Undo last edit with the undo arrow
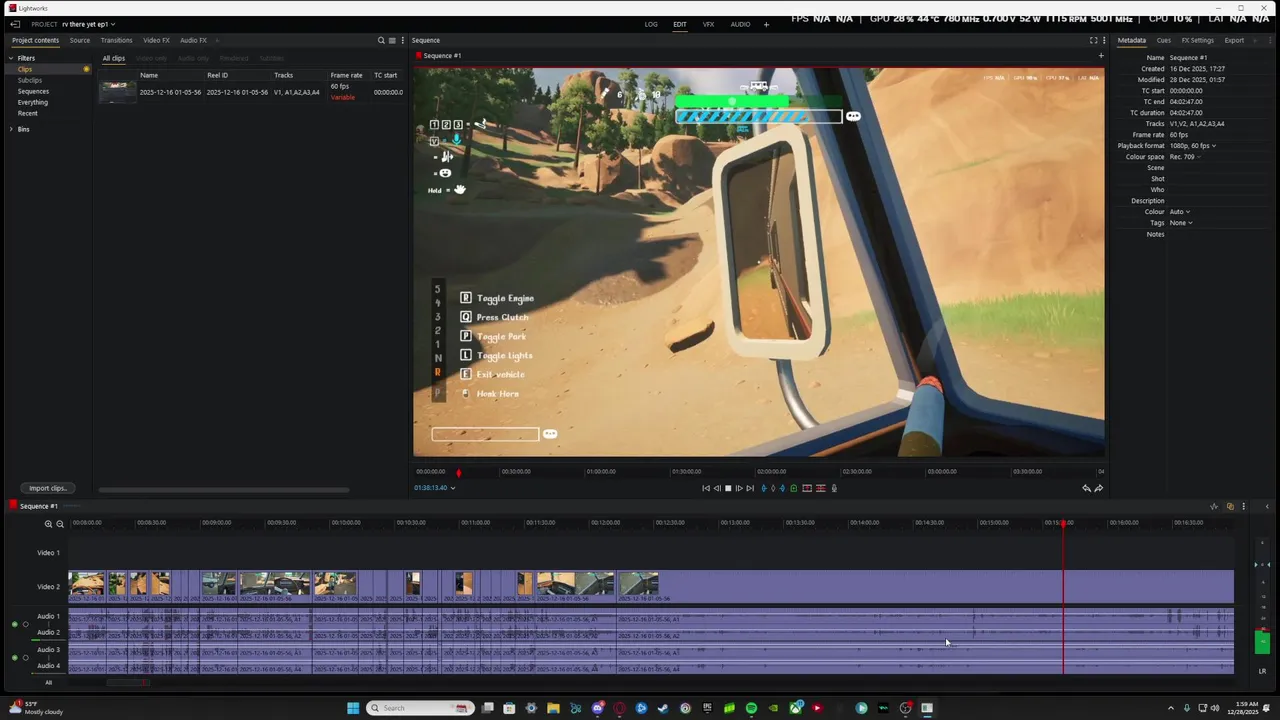The image size is (1280, 720). click(1087, 488)
